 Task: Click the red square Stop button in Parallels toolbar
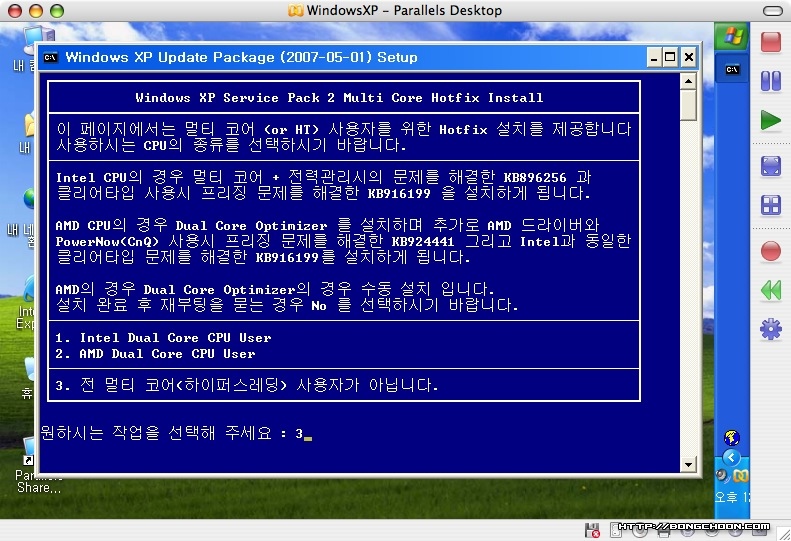pos(770,41)
